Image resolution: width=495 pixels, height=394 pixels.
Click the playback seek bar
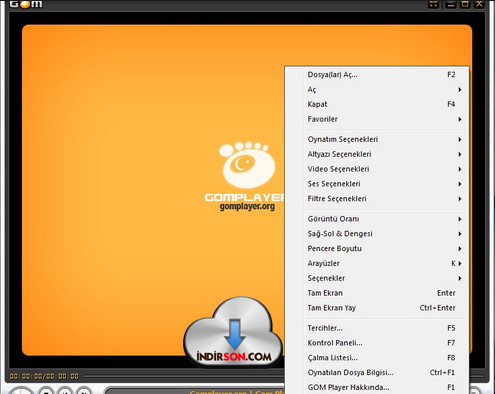[184, 376]
